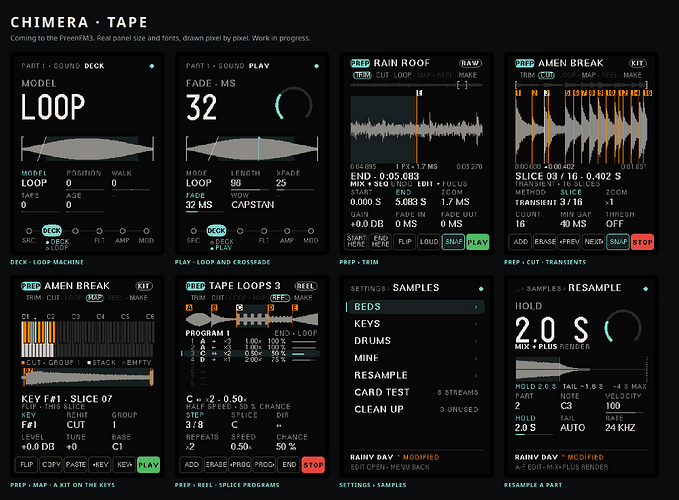Expand the MINE samples folder chevron

(x=476, y=358)
